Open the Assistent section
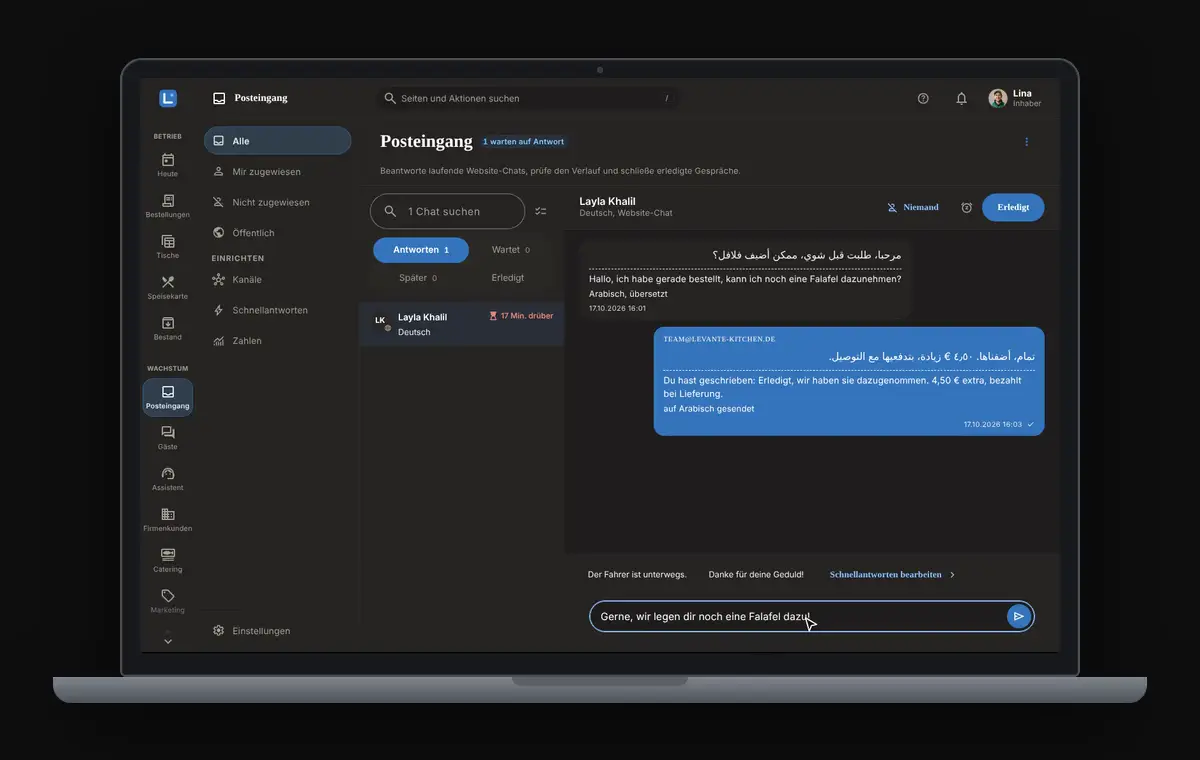 coord(167,480)
